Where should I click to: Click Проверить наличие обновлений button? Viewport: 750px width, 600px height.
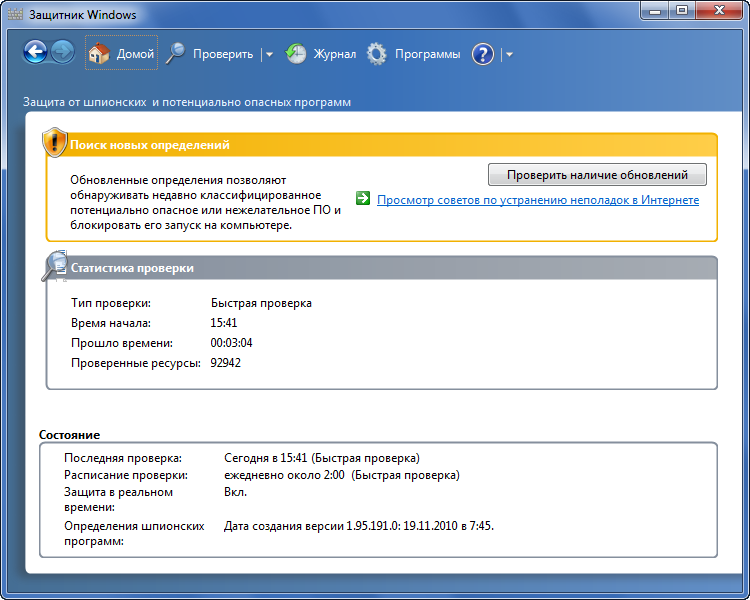(597, 175)
